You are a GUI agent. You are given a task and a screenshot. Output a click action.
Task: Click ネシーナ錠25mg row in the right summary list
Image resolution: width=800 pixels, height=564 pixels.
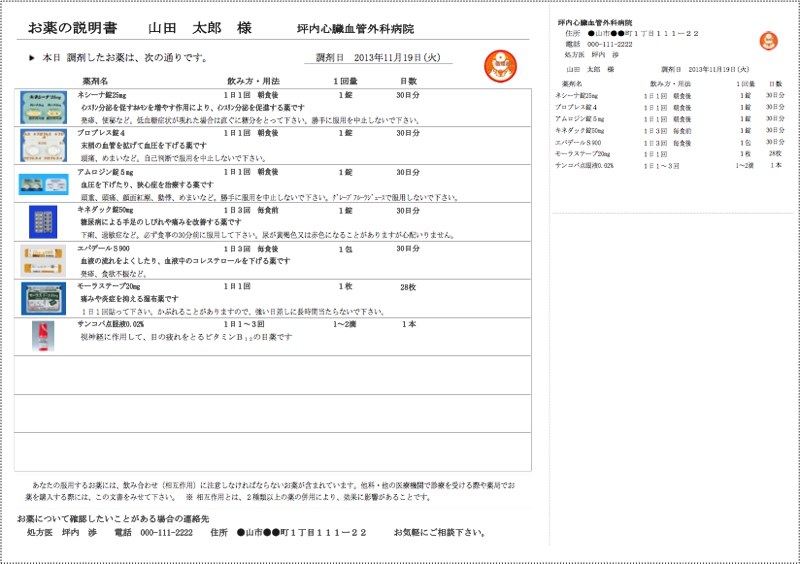581,95
